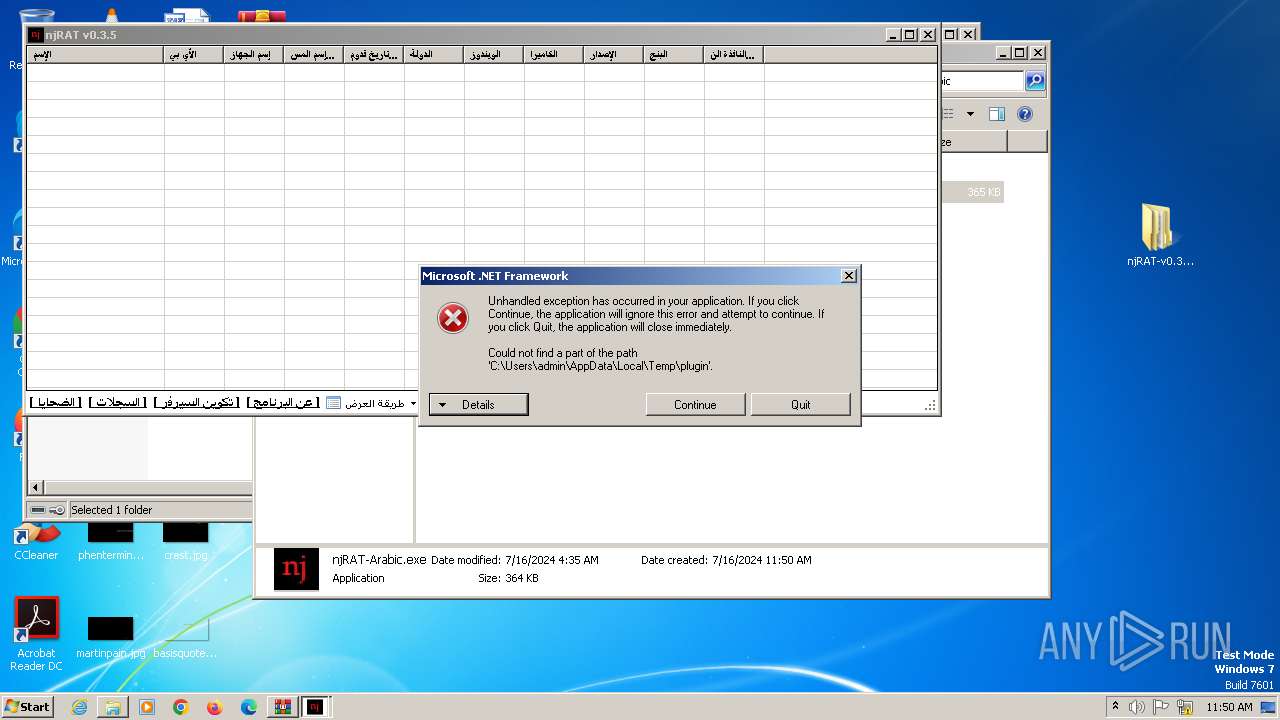Toggle the Explorer preview pane icon
The image size is (1280, 720).
coord(997,114)
